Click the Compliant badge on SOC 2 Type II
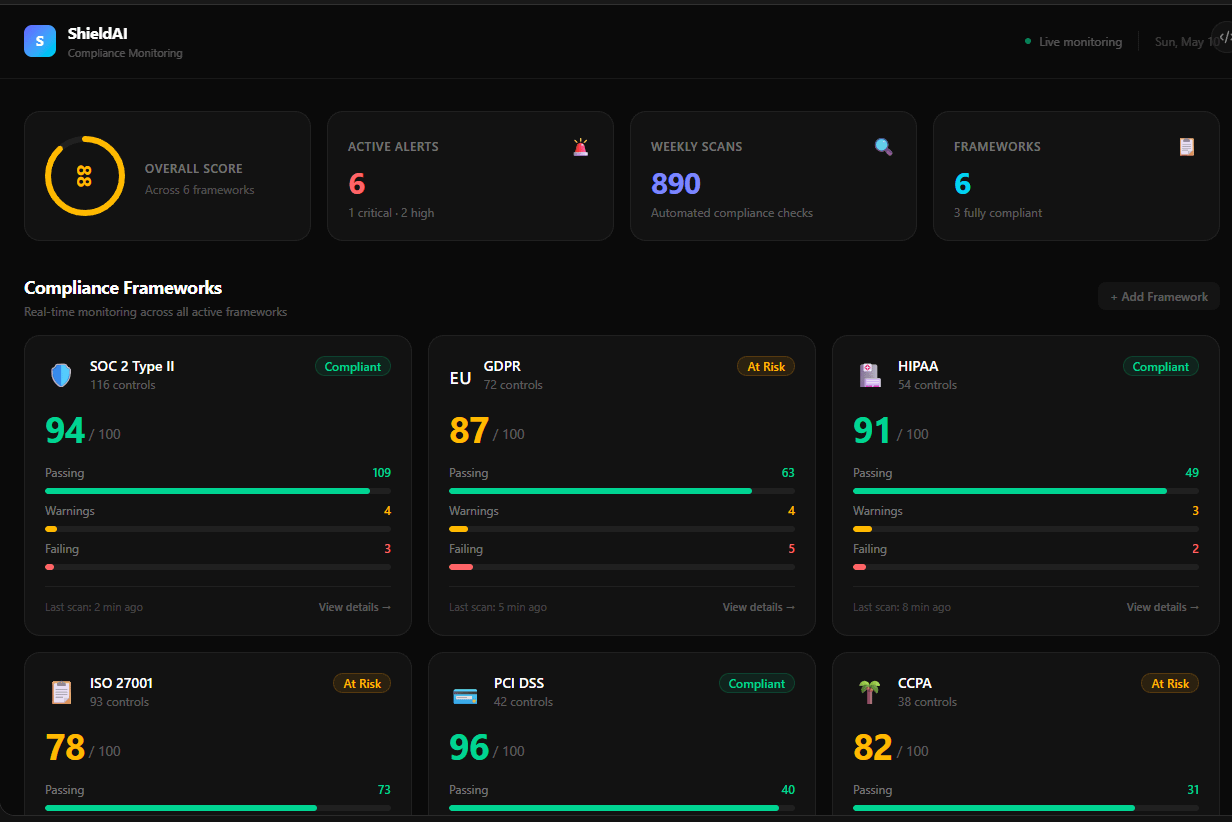 click(x=353, y=367)
